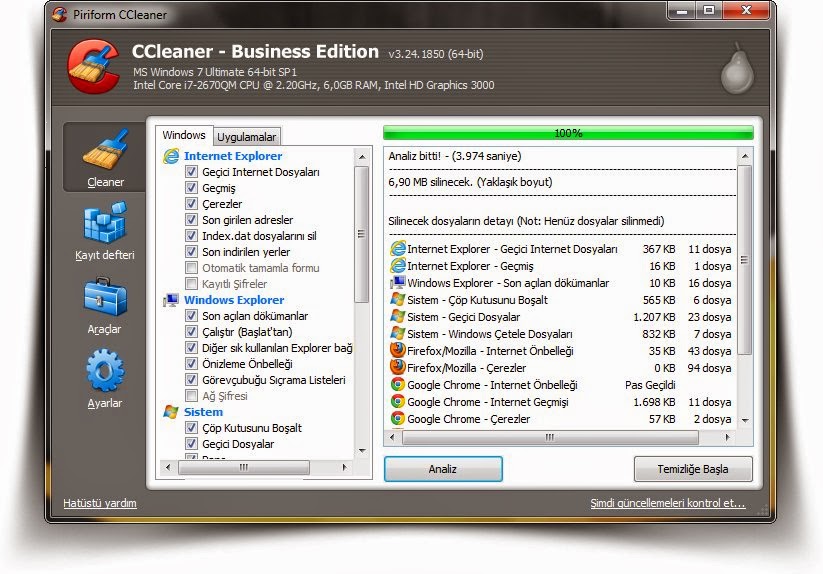Click IE icon beside Geçici Internet Dosyaları result
This screenshot has height=574, width=823.
[x=398, y=249]
